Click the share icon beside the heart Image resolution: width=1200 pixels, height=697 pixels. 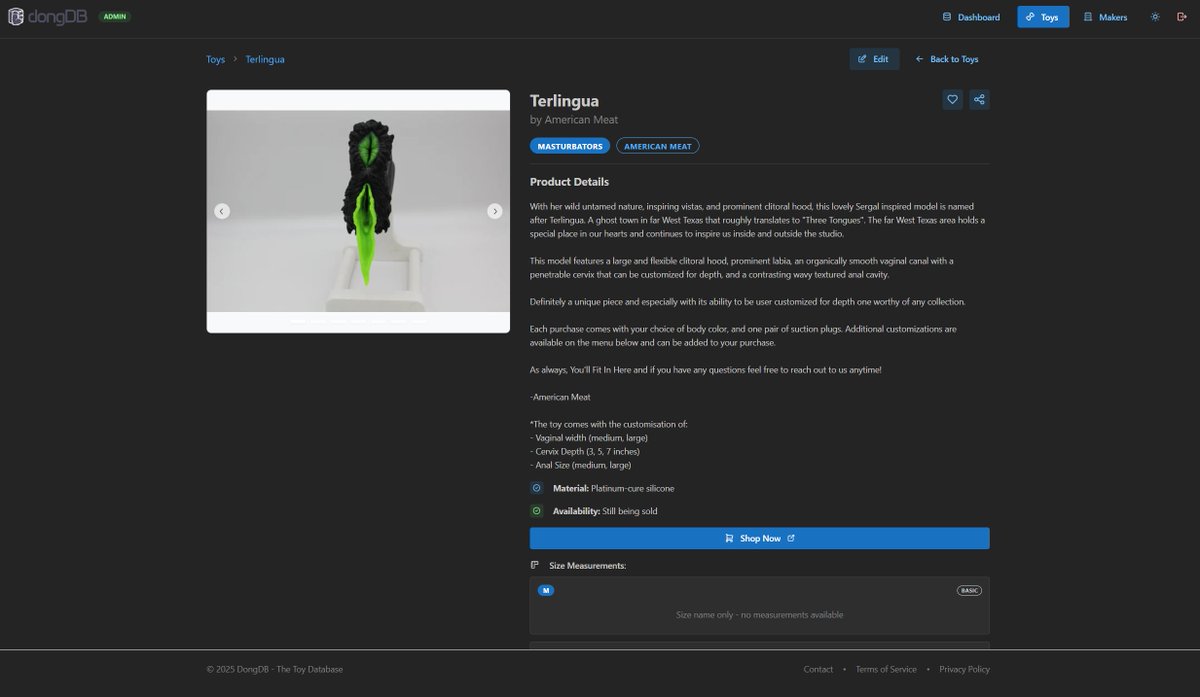point(979,99)
